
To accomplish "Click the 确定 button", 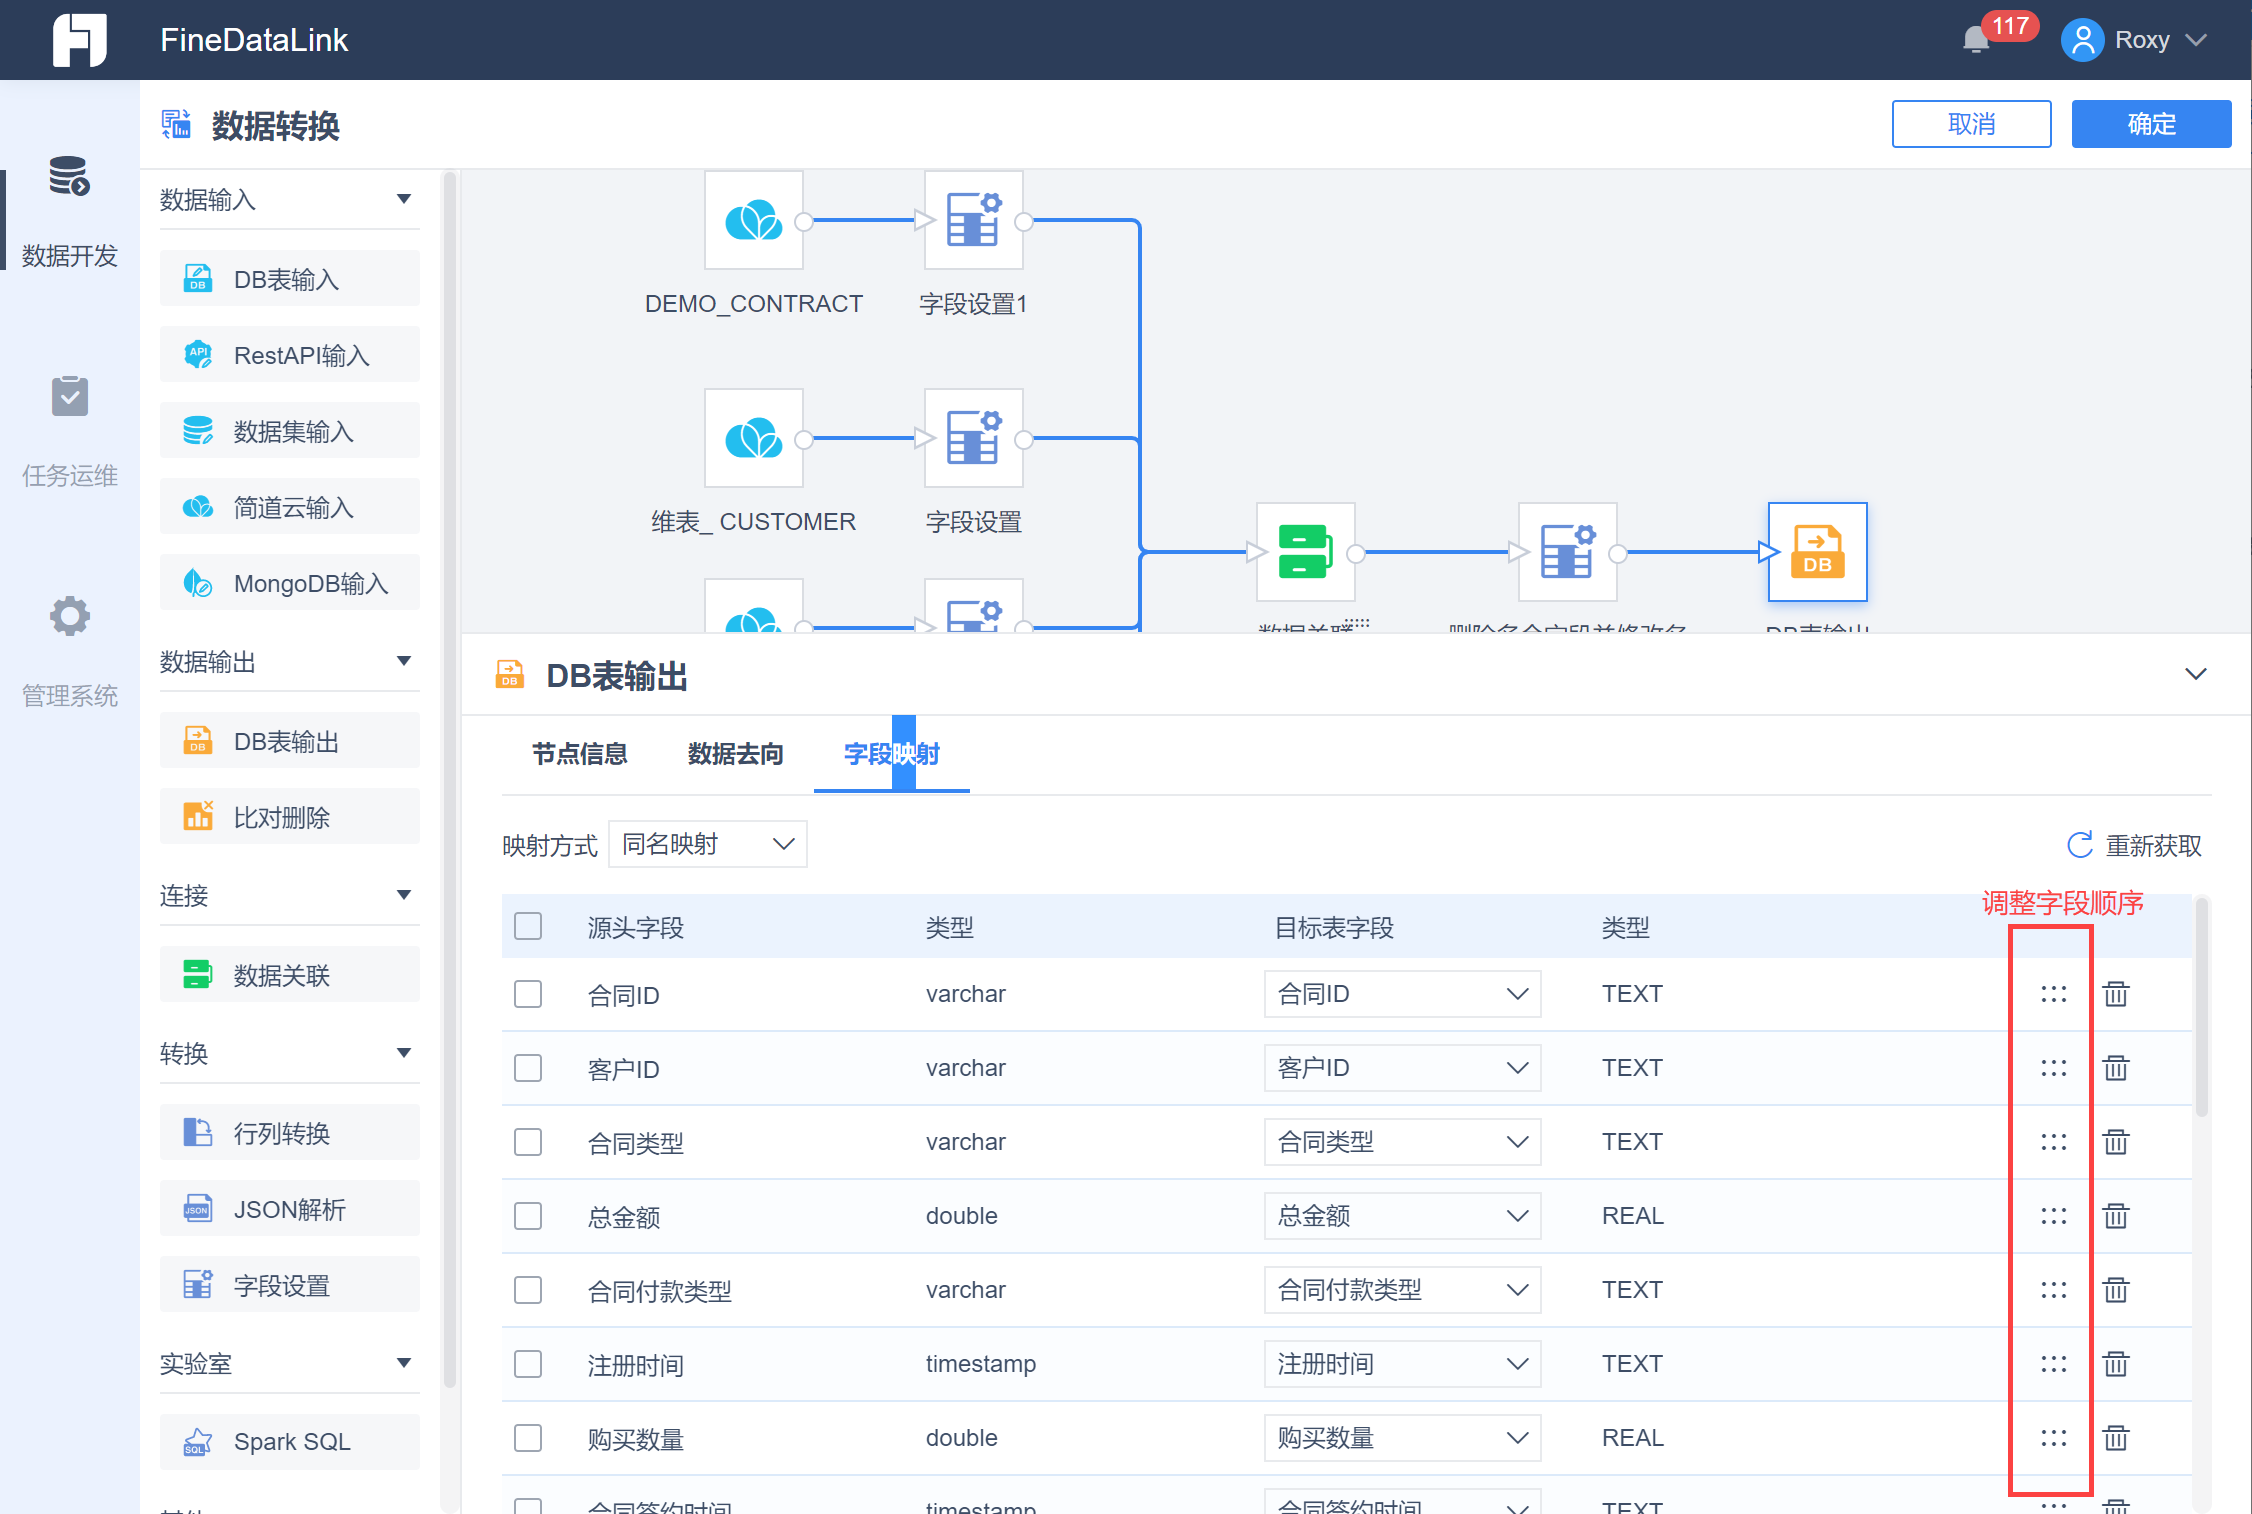I will [x=2150, y=124].
